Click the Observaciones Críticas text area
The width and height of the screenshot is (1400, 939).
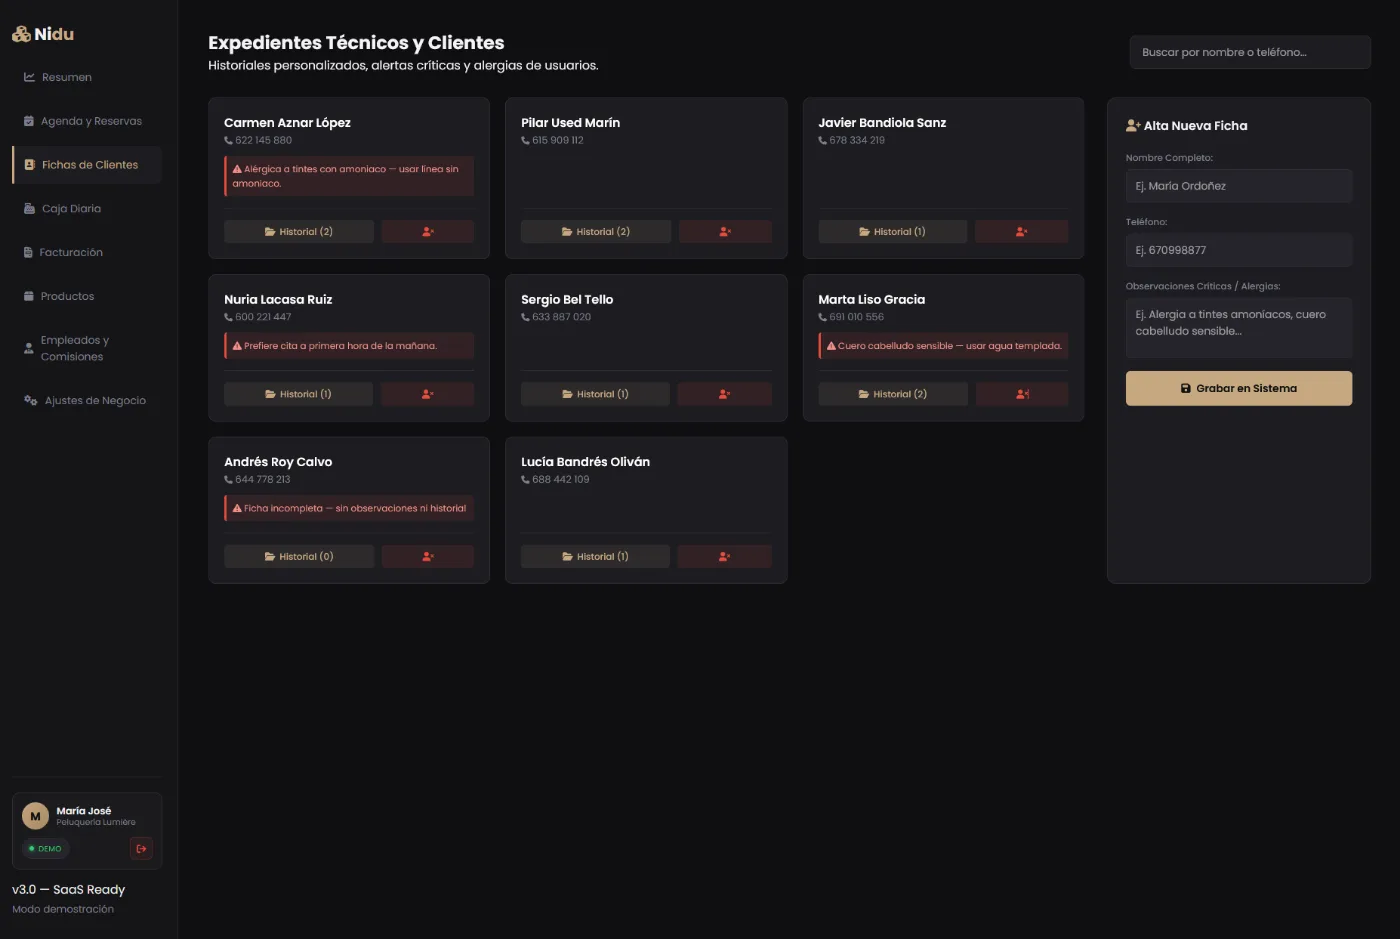(x=1239, y=327)
